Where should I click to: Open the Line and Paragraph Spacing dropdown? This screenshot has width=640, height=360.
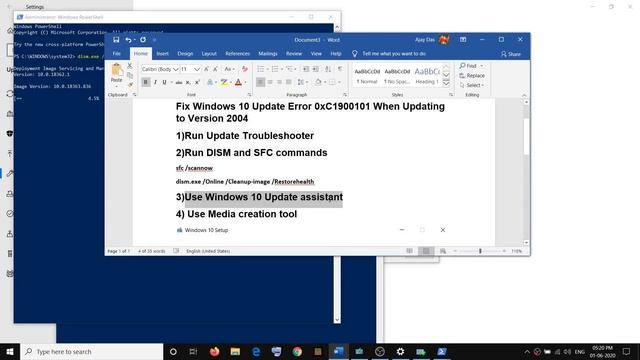point(302,82)
